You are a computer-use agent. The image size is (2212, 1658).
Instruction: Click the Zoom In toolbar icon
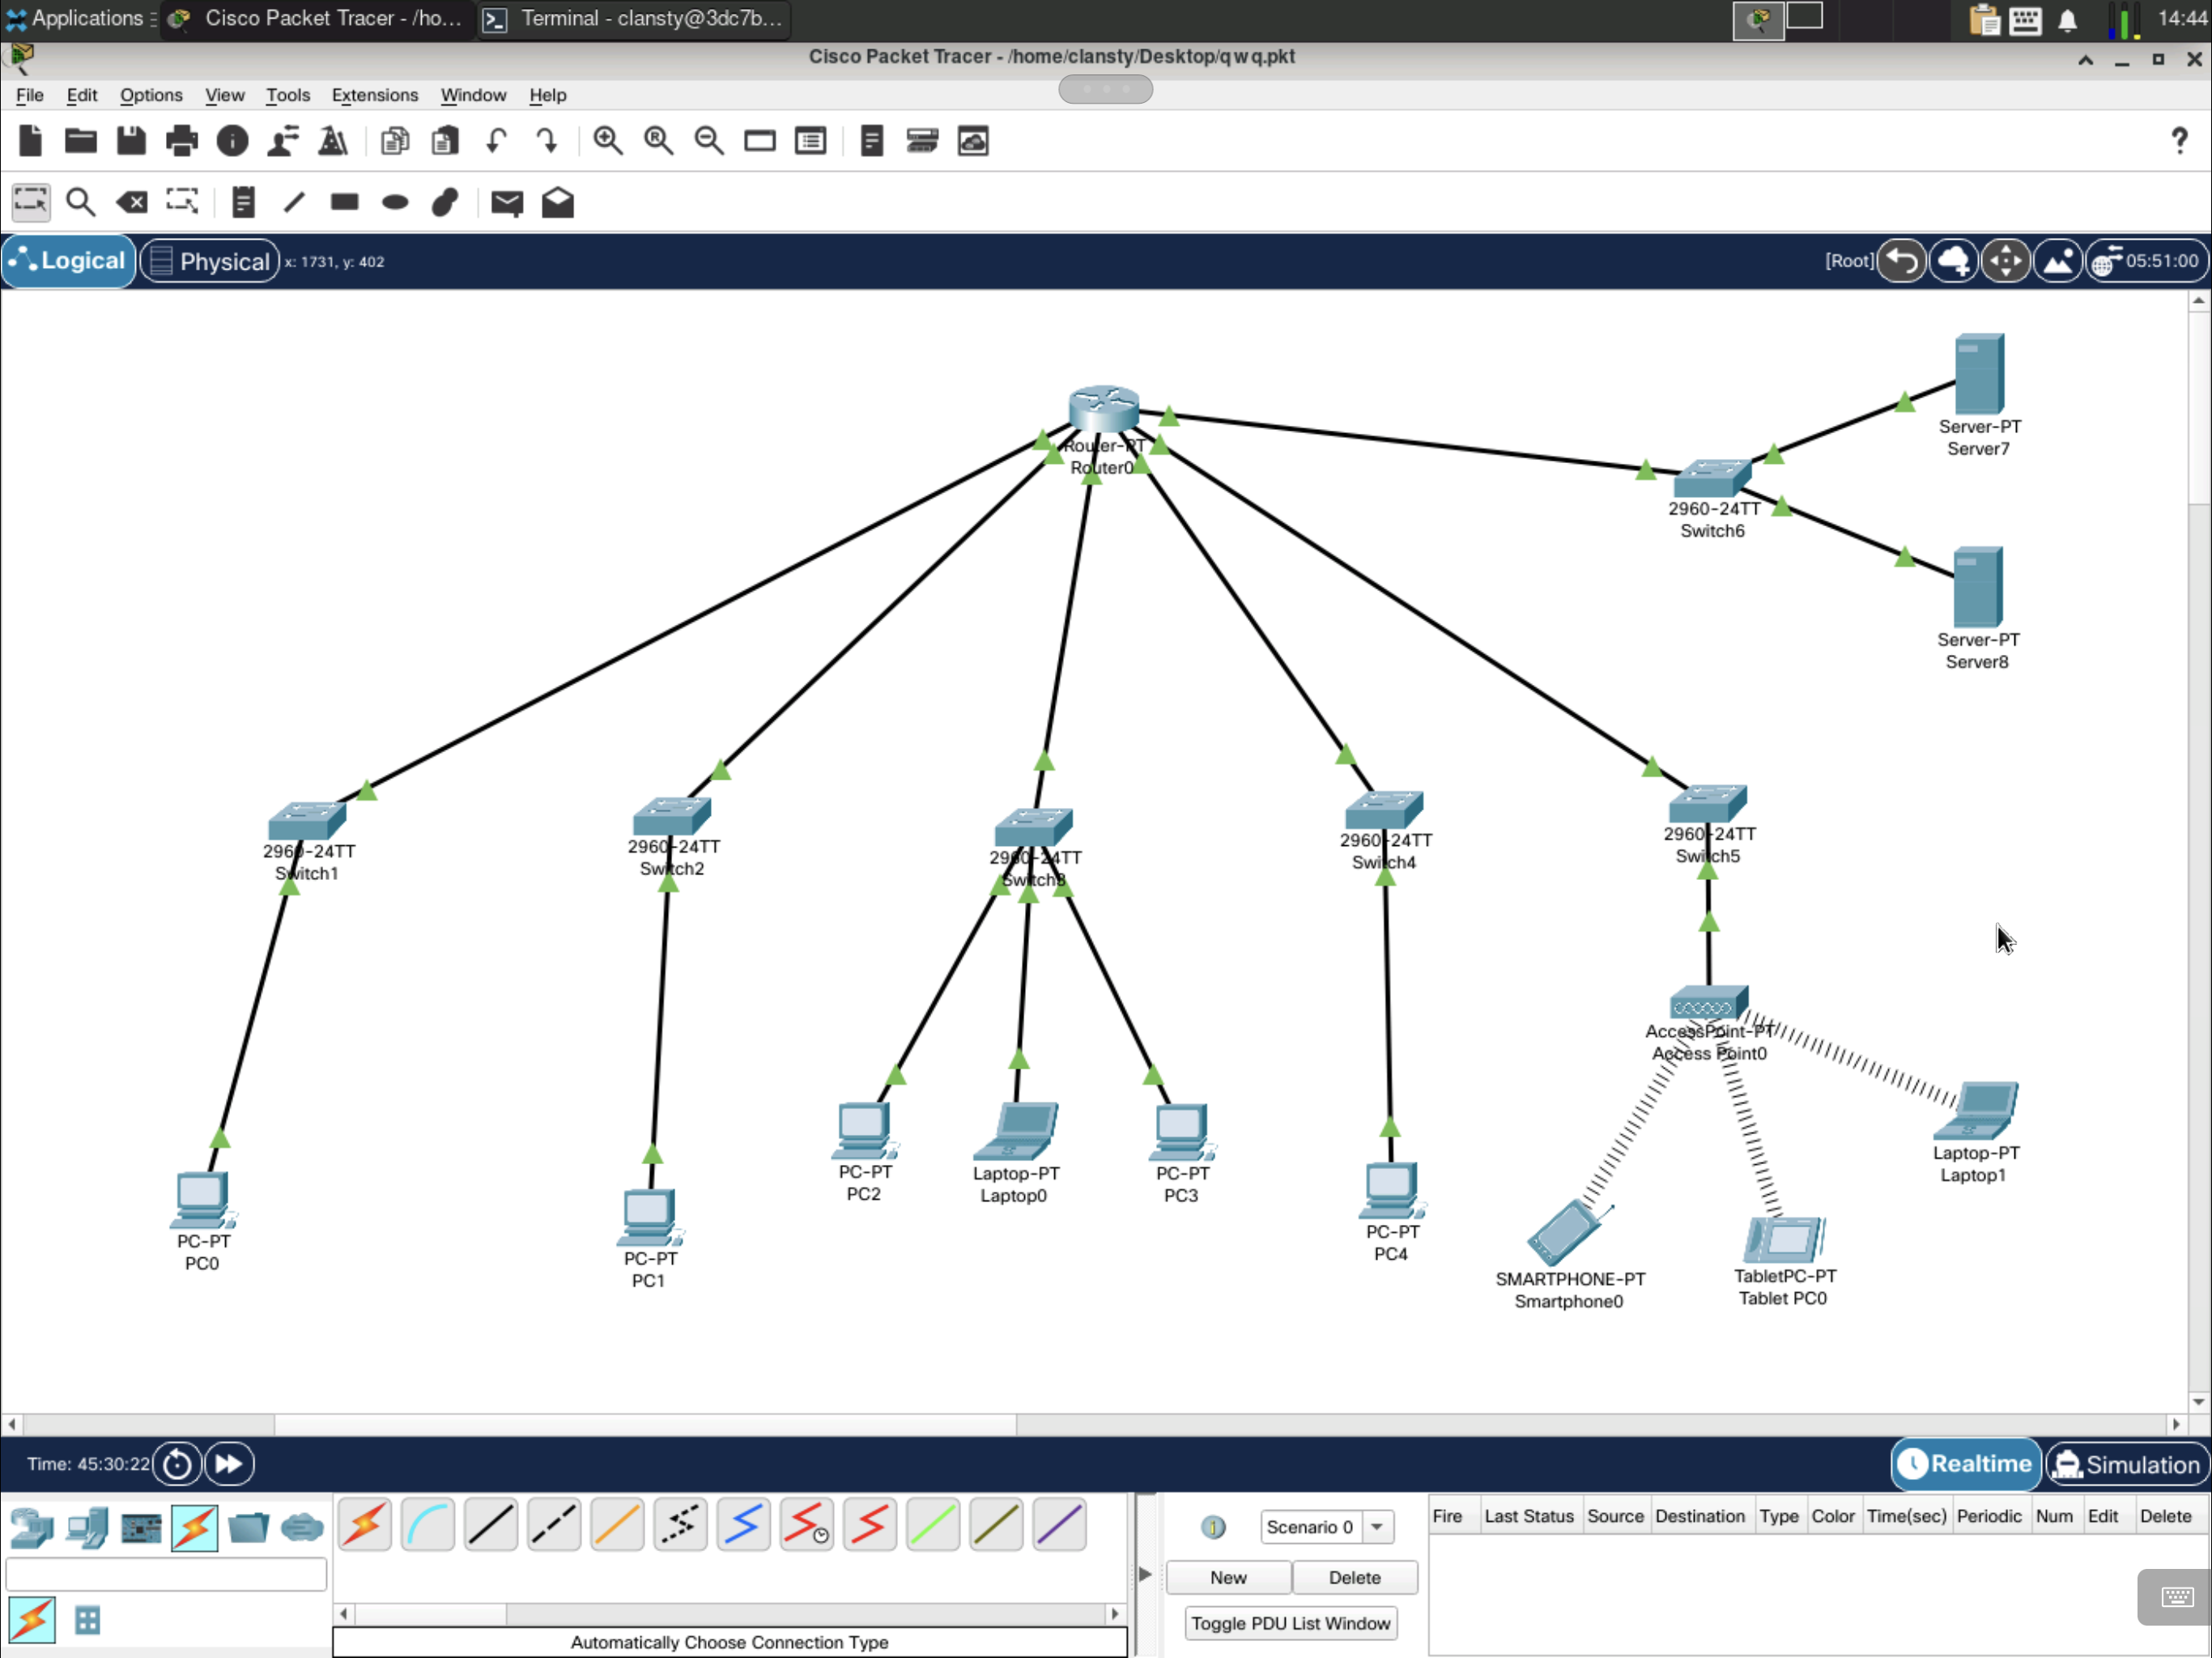607,141
